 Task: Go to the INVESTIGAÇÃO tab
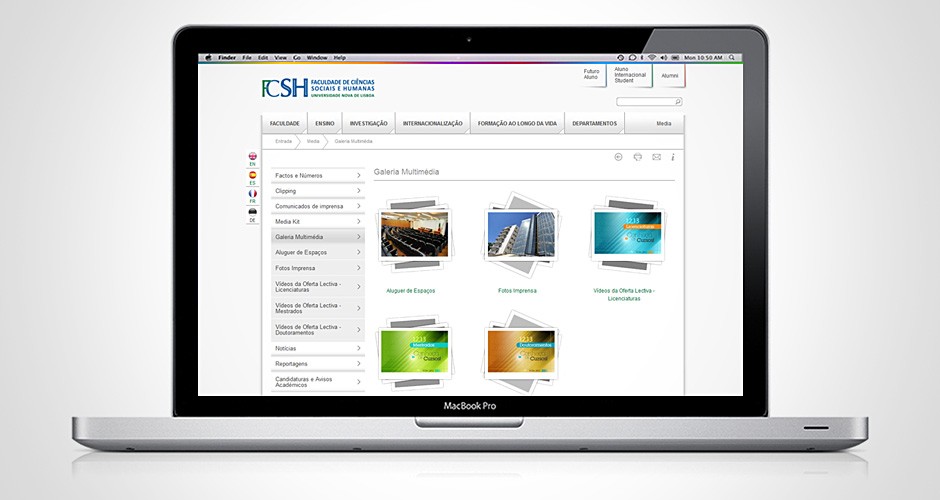click(369, 124)
